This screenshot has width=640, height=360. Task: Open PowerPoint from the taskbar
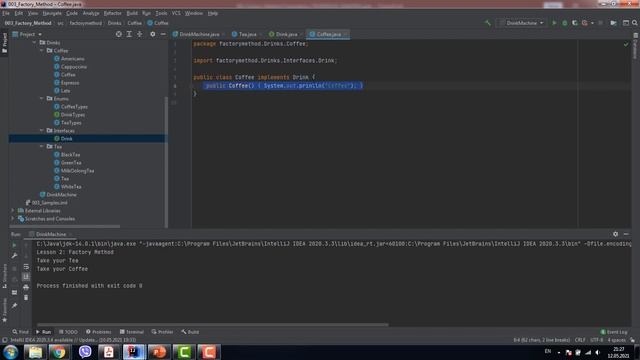[x=159, y=352]
